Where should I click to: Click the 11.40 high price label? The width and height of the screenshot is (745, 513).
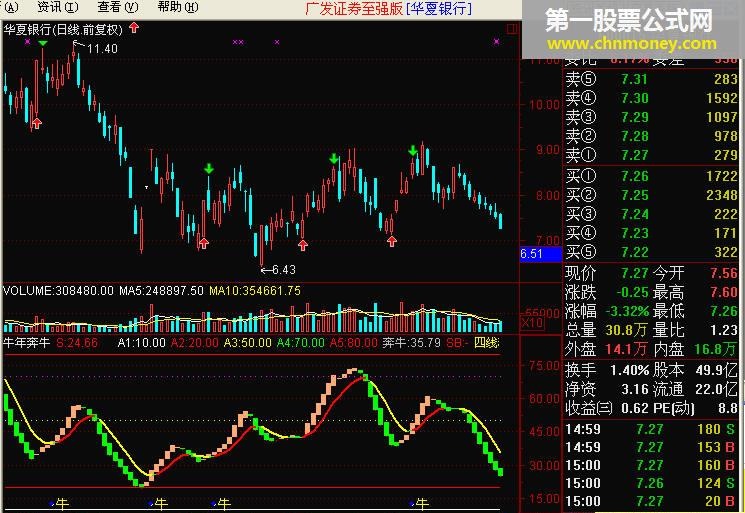[x=102, y=49]
